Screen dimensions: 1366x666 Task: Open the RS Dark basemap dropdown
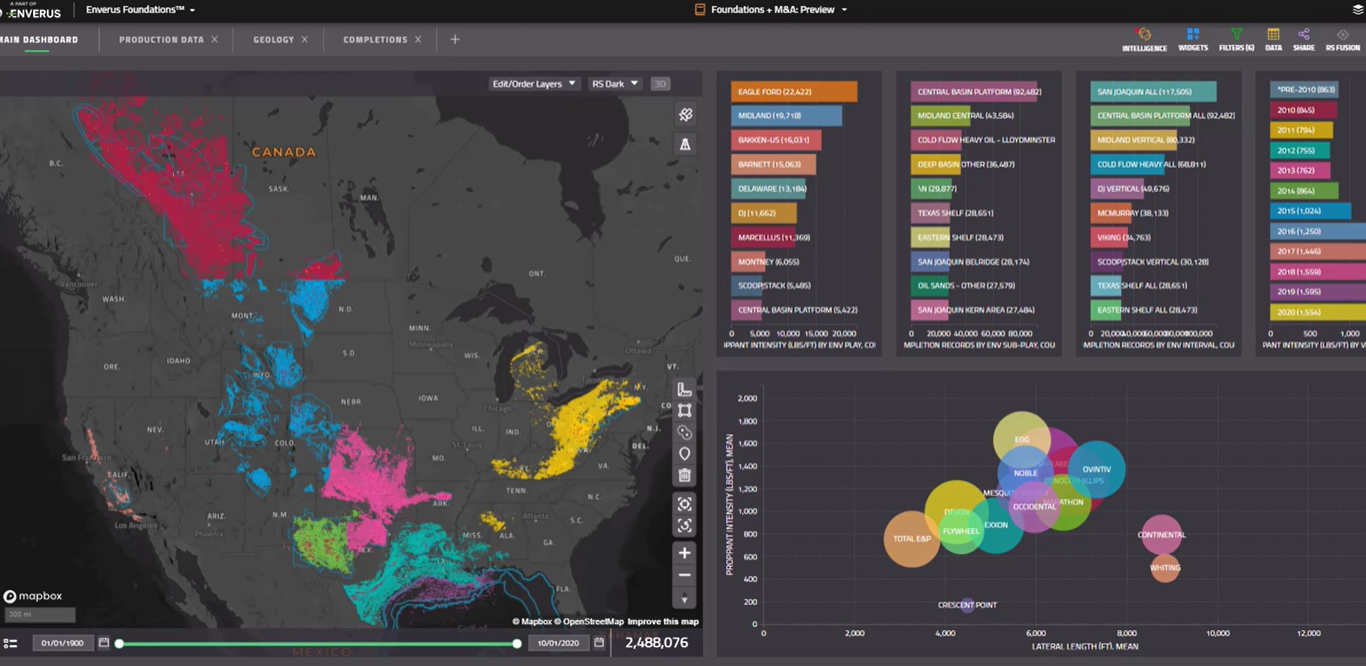click(x=615, y=84)
